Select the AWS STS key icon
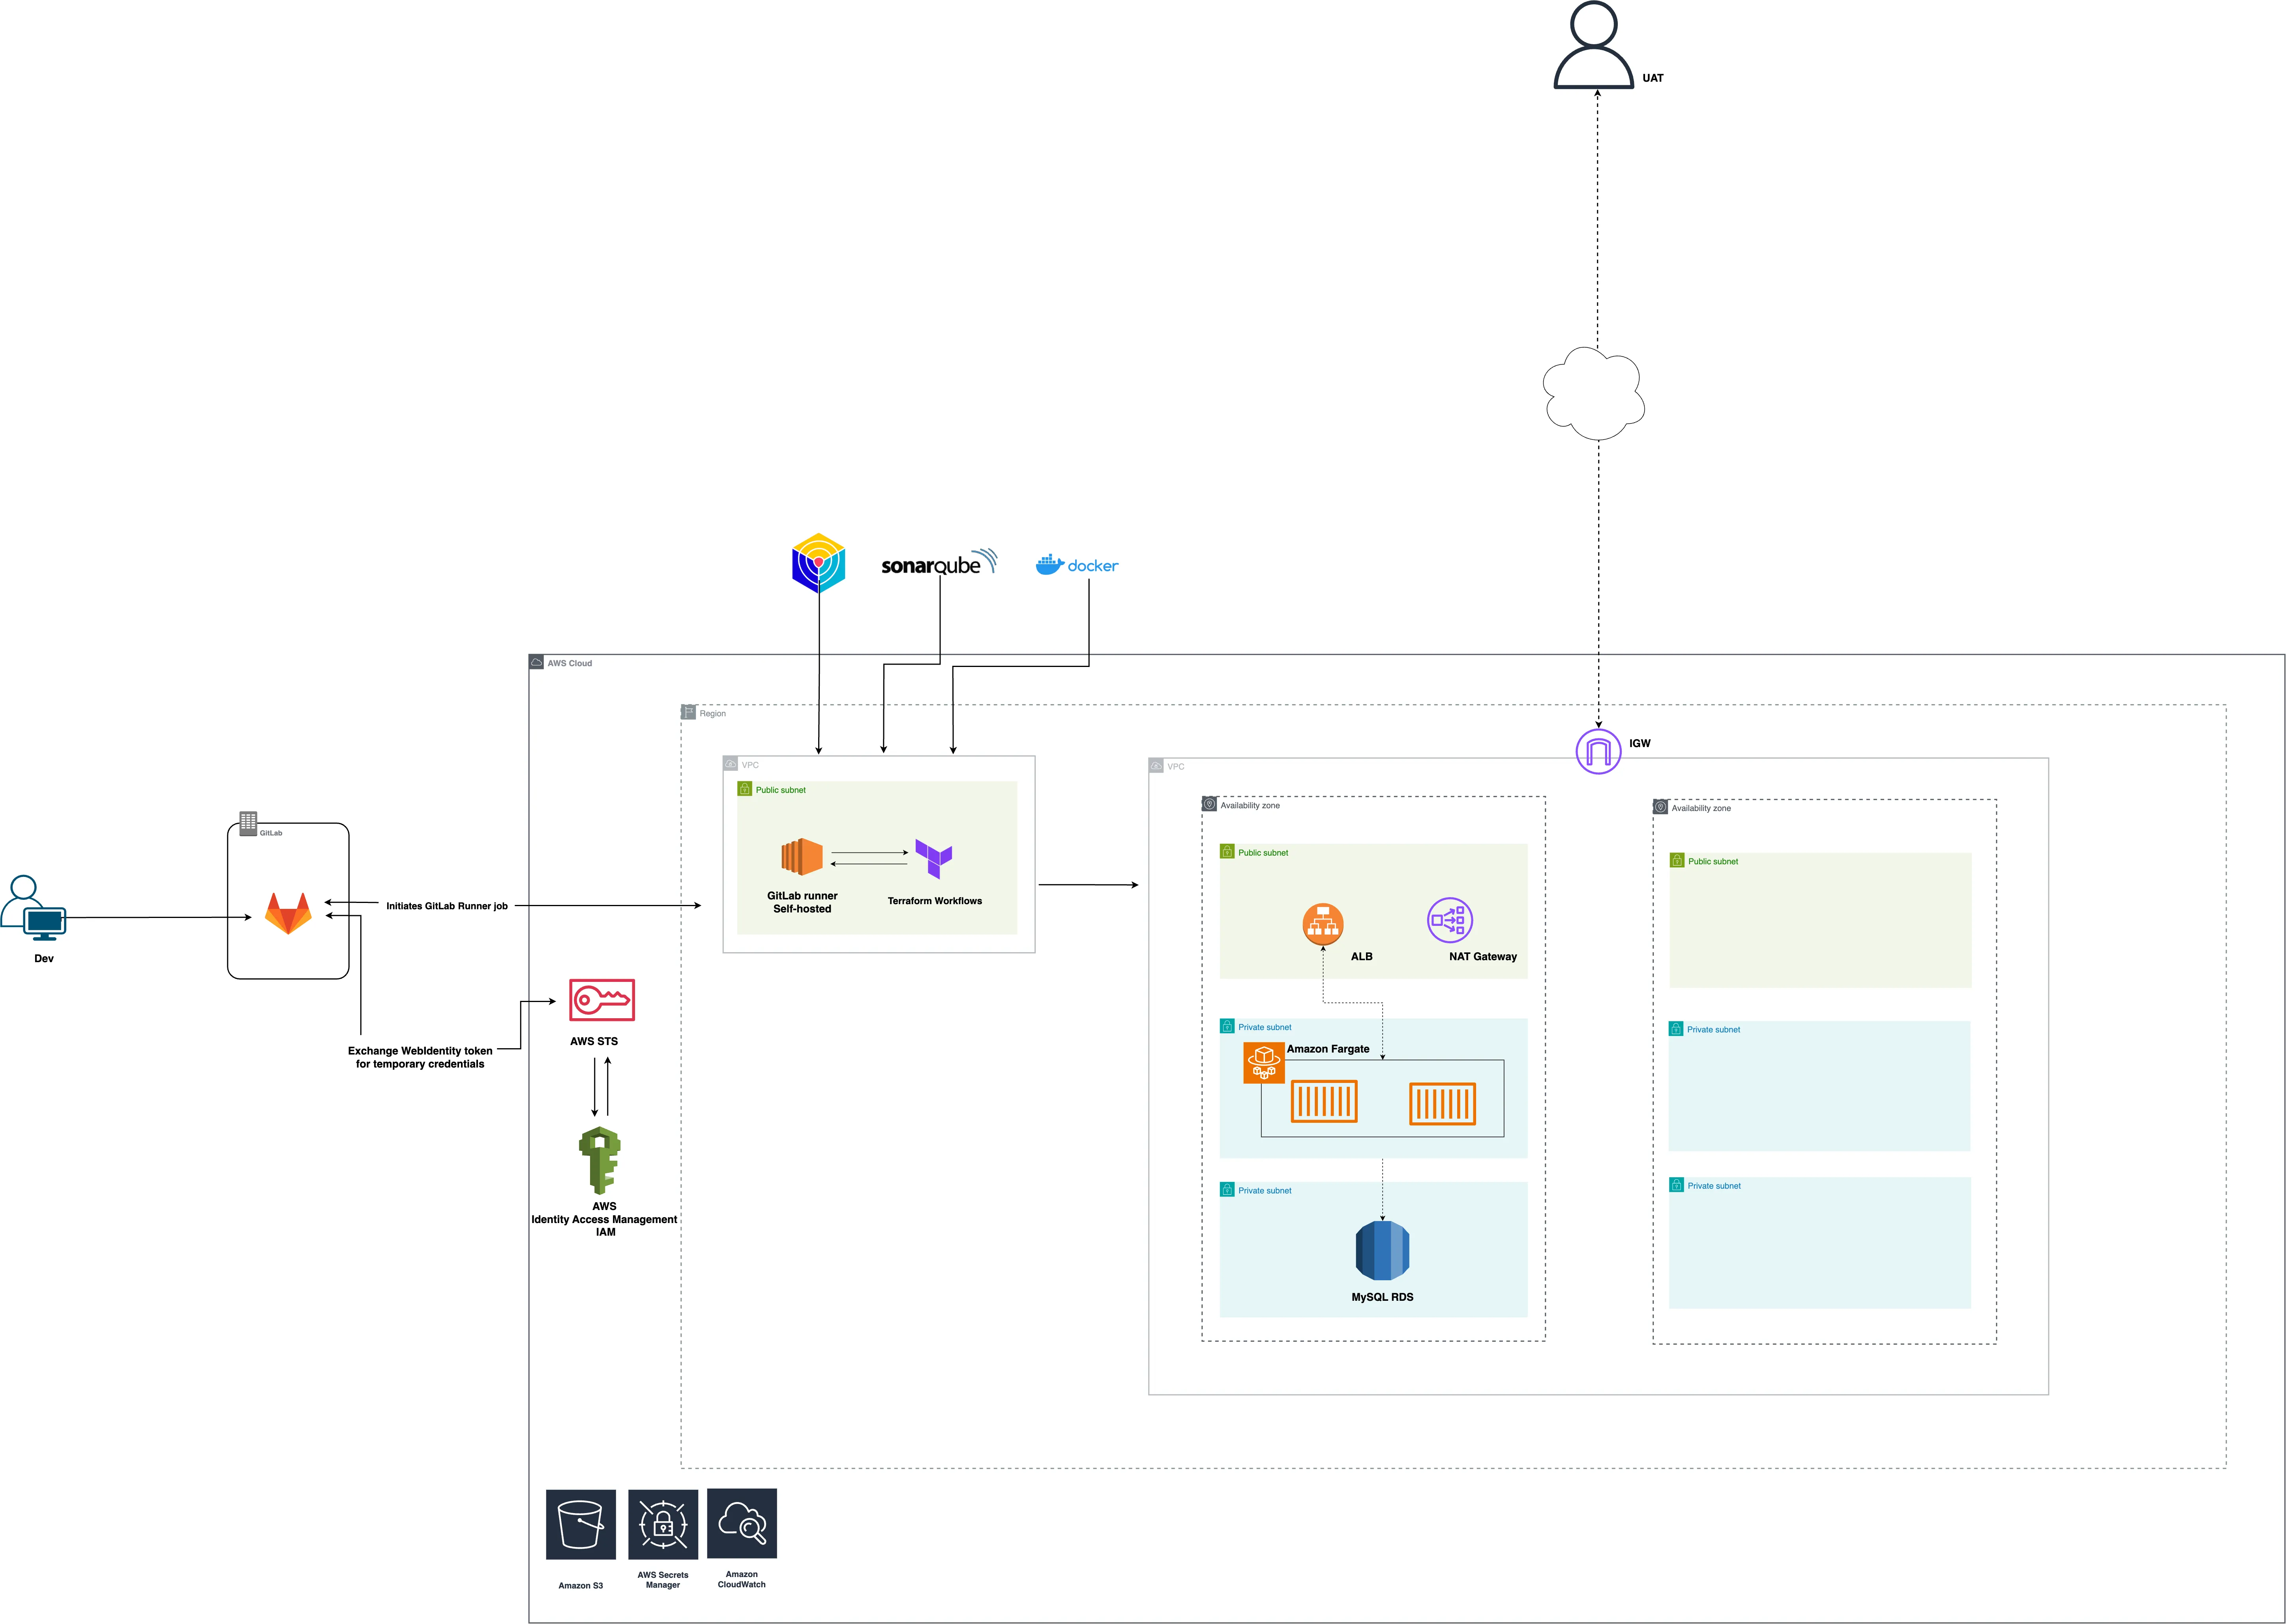Viewport: 2286px width, 1624px height. click(x=602, y=1000)
